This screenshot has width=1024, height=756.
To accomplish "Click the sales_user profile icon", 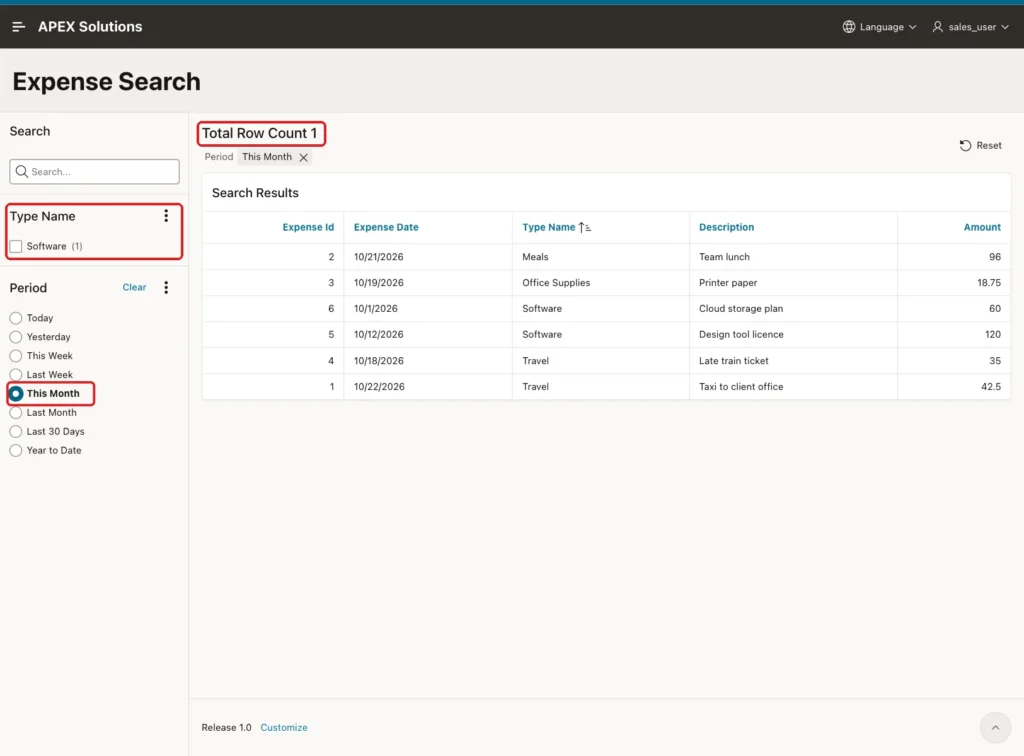I will click(937, 27).
